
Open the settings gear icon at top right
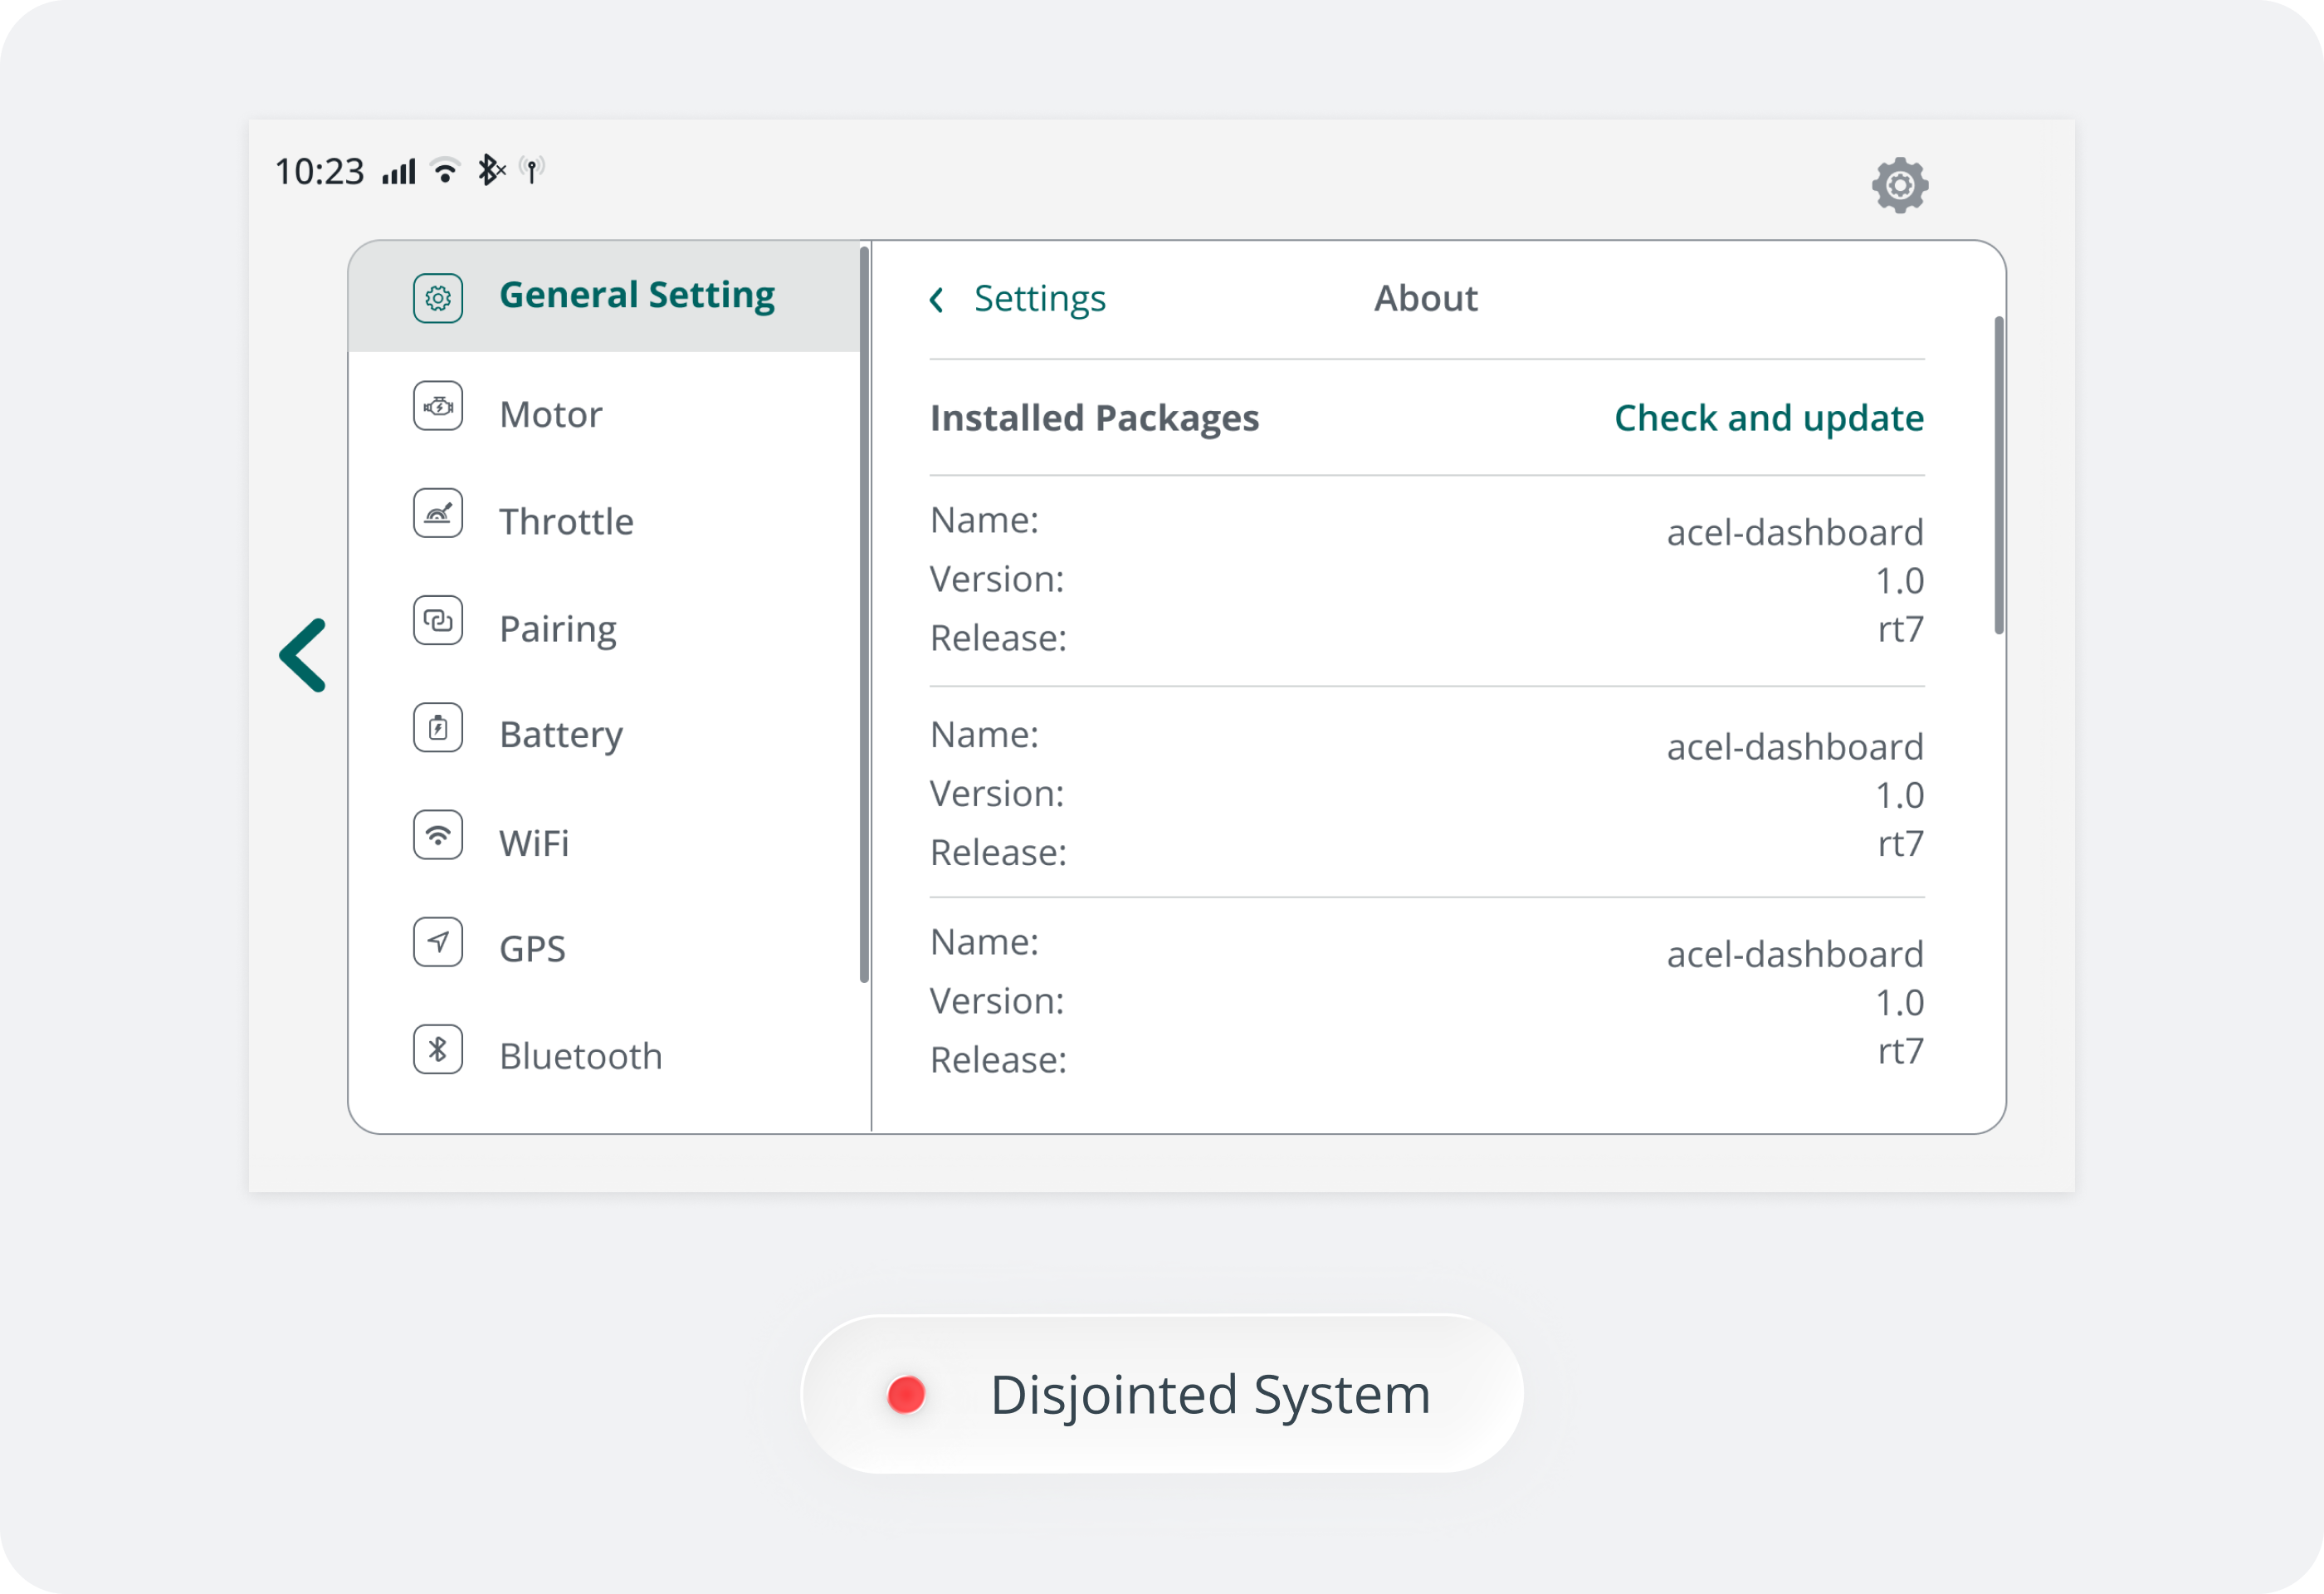1900,185
